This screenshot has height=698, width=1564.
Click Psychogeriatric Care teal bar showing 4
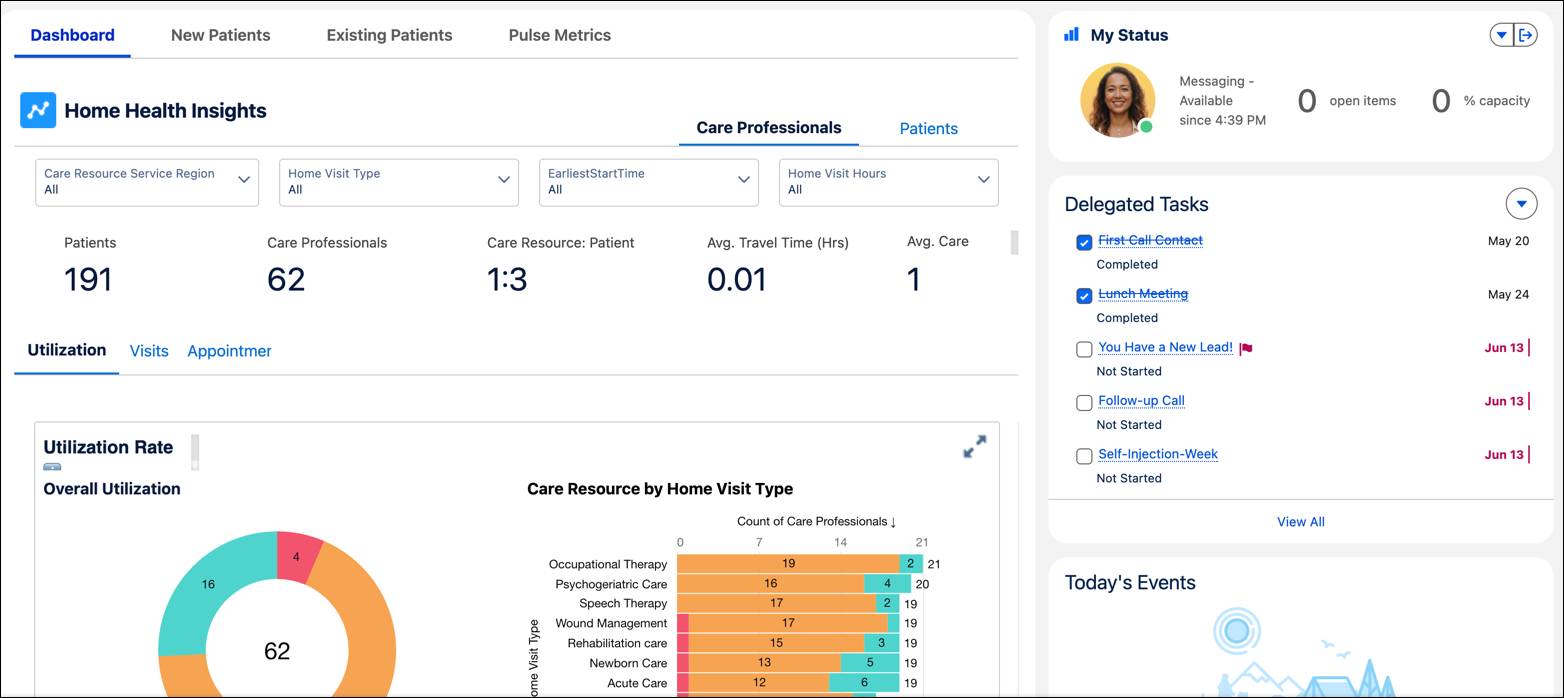click(x=887, y=584)
